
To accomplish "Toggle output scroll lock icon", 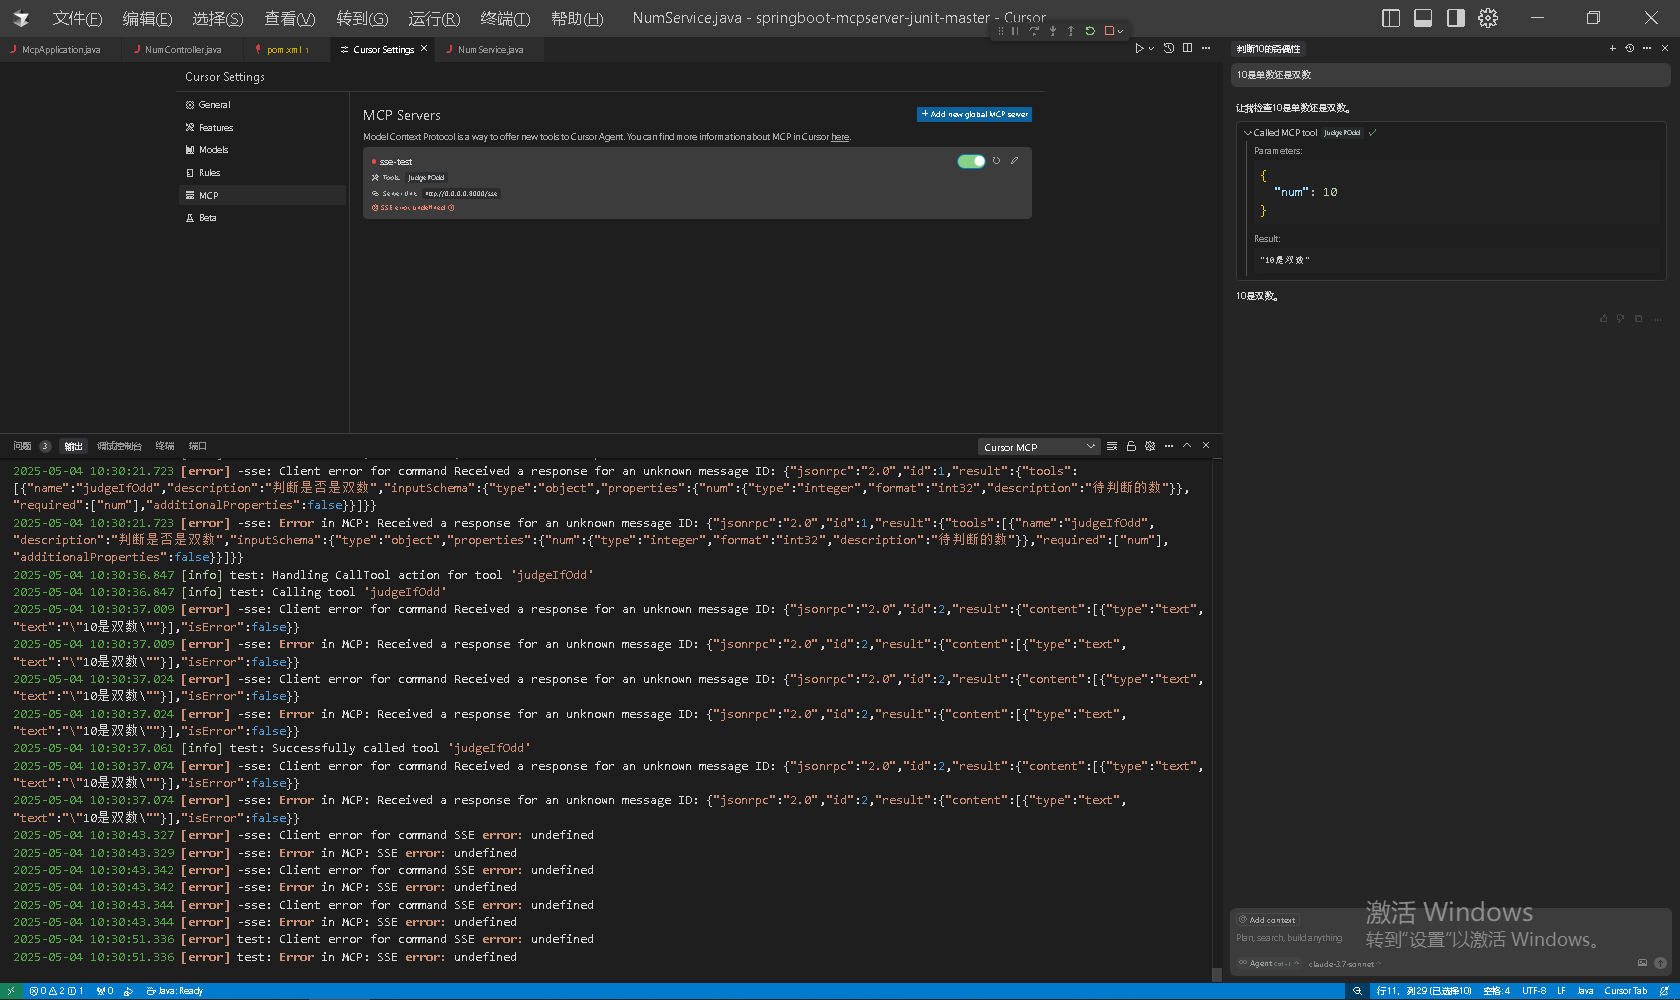I will (x=1131, y=446).
